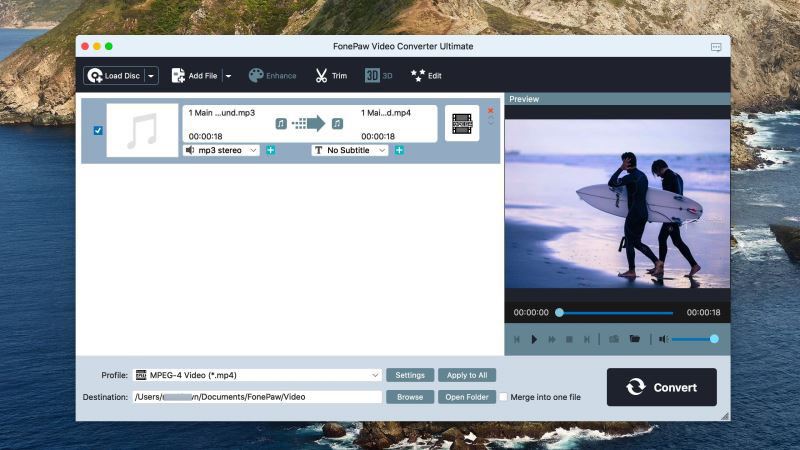Screen dimensions: 800x450
Task: Open the Profile MPEG-4 Video dropdown
Action: [257, 375]
